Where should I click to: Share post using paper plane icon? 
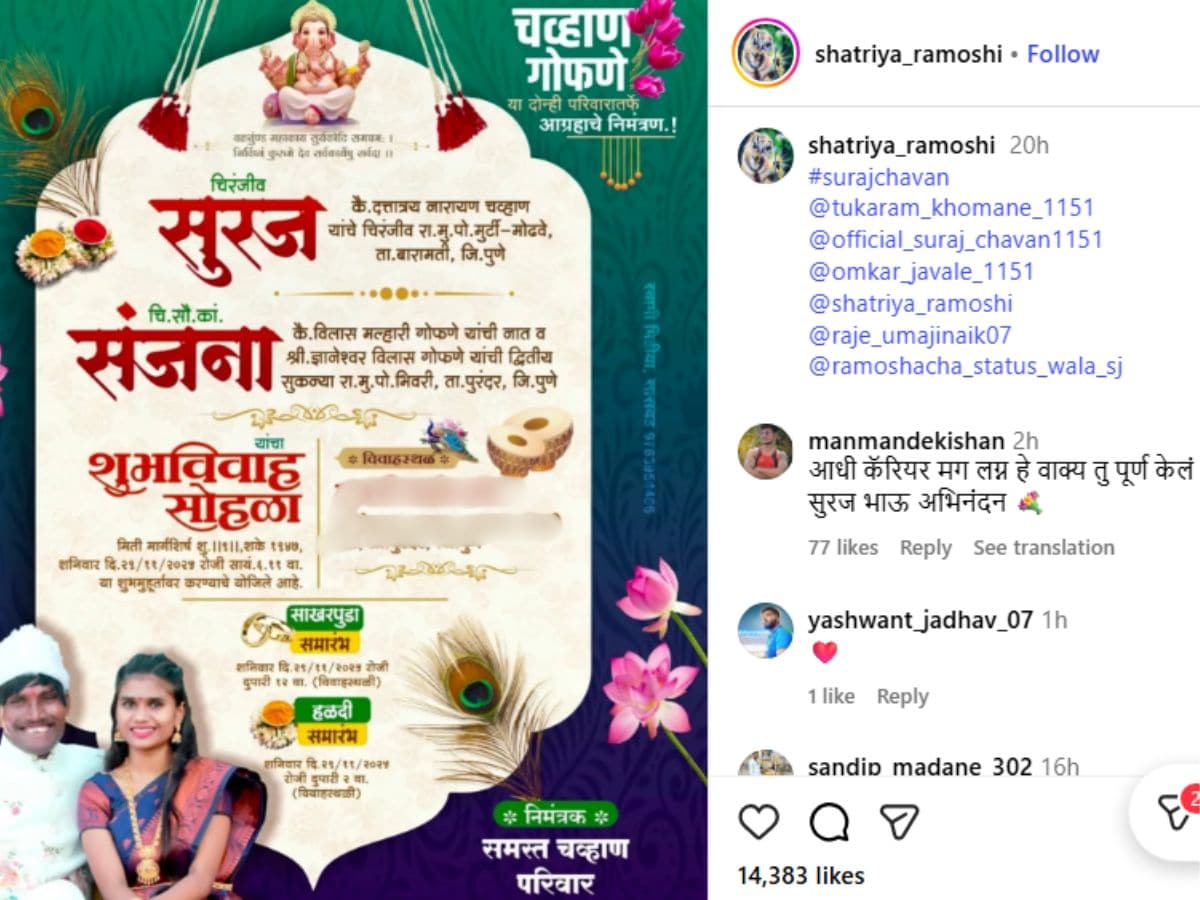tap(899, 822)
